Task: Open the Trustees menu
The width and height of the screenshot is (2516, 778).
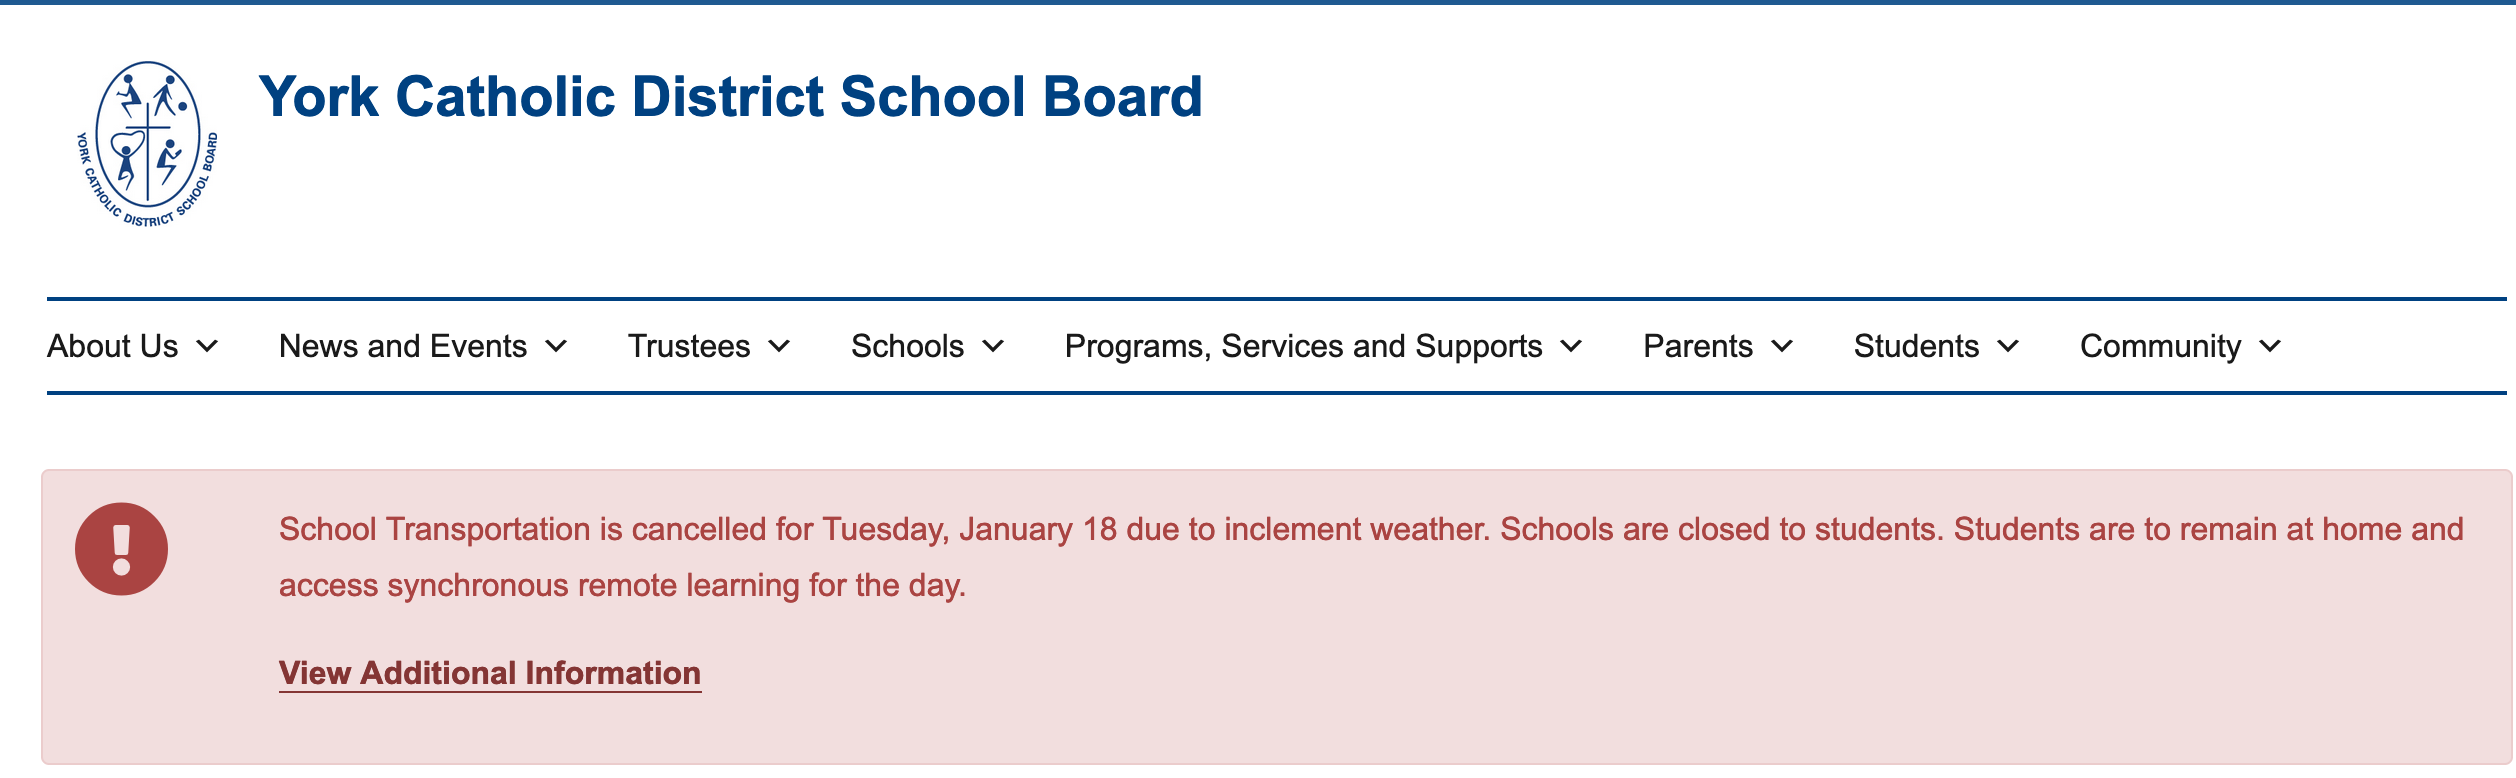Action: (689, 347)
